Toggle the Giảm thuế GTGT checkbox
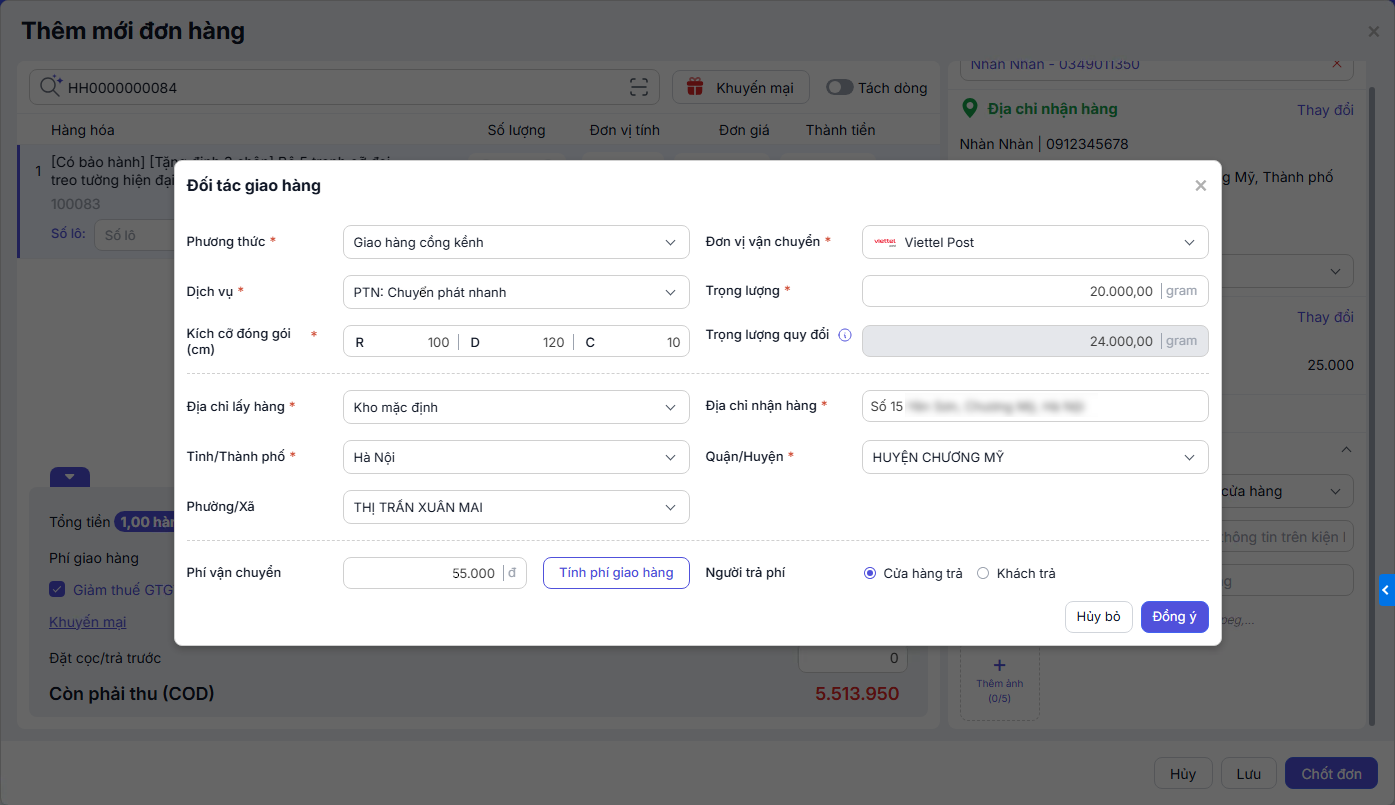 (x=58, y=590)
